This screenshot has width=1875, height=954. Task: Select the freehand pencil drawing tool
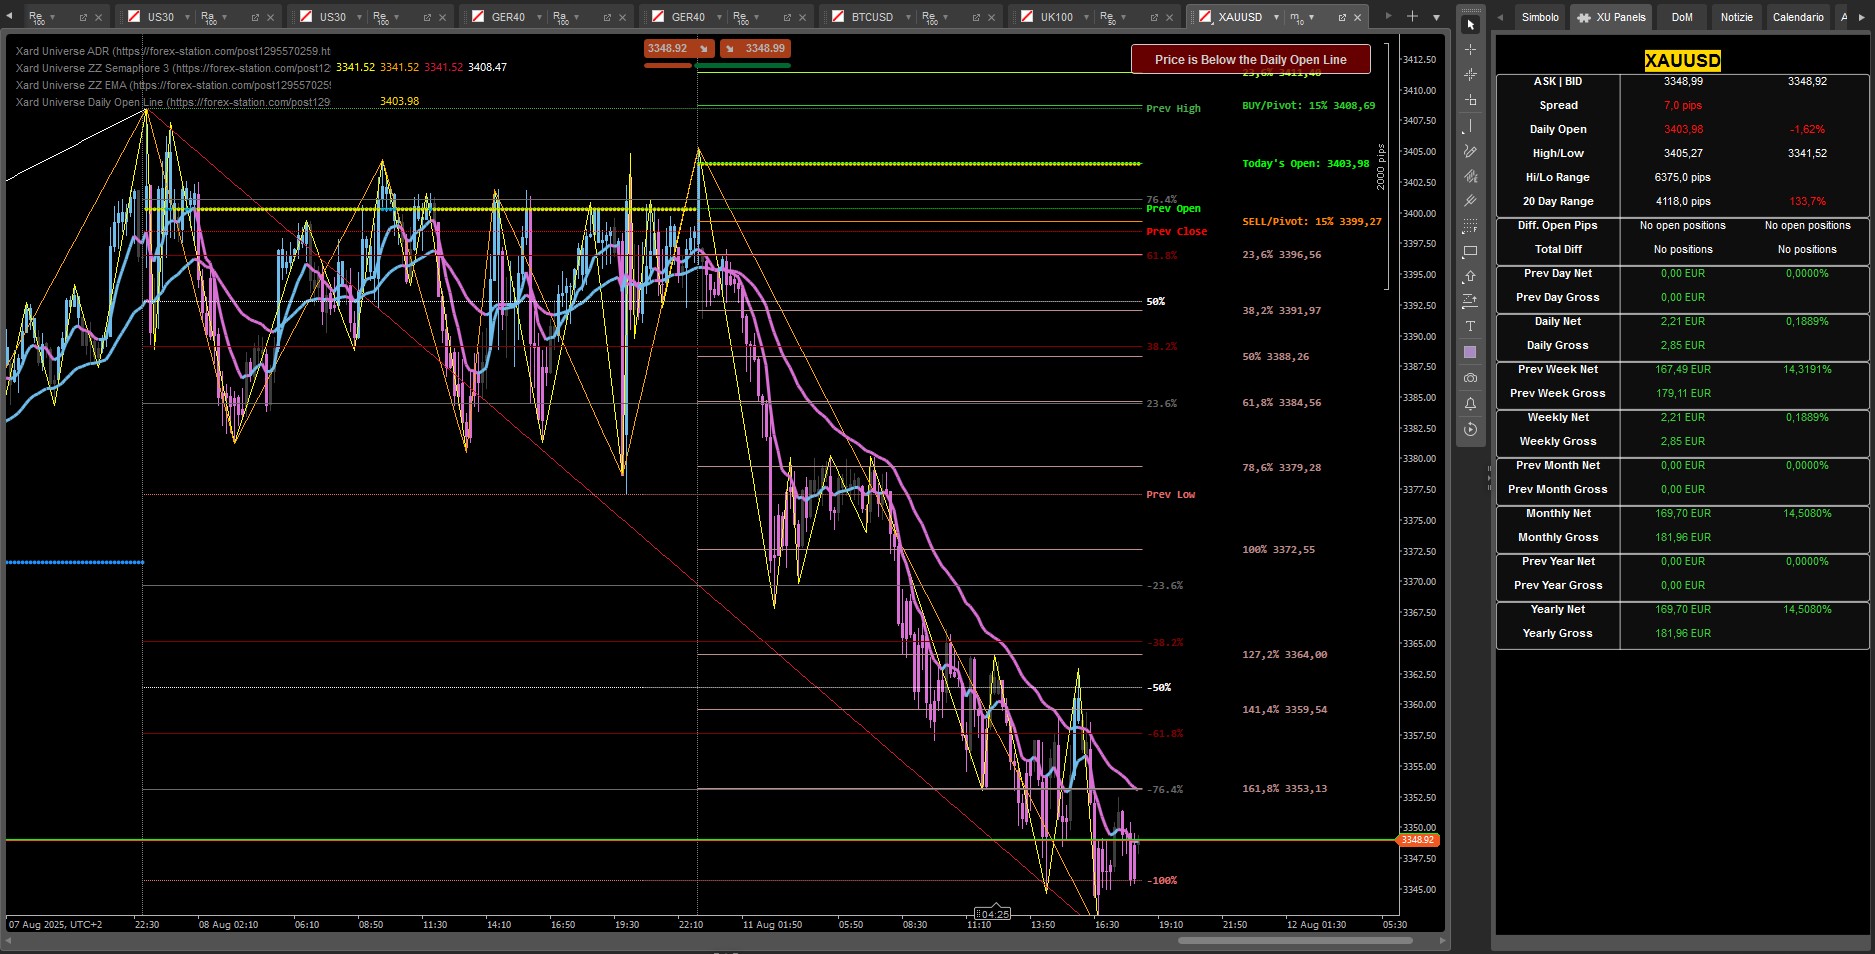[x=1470, y=151]
